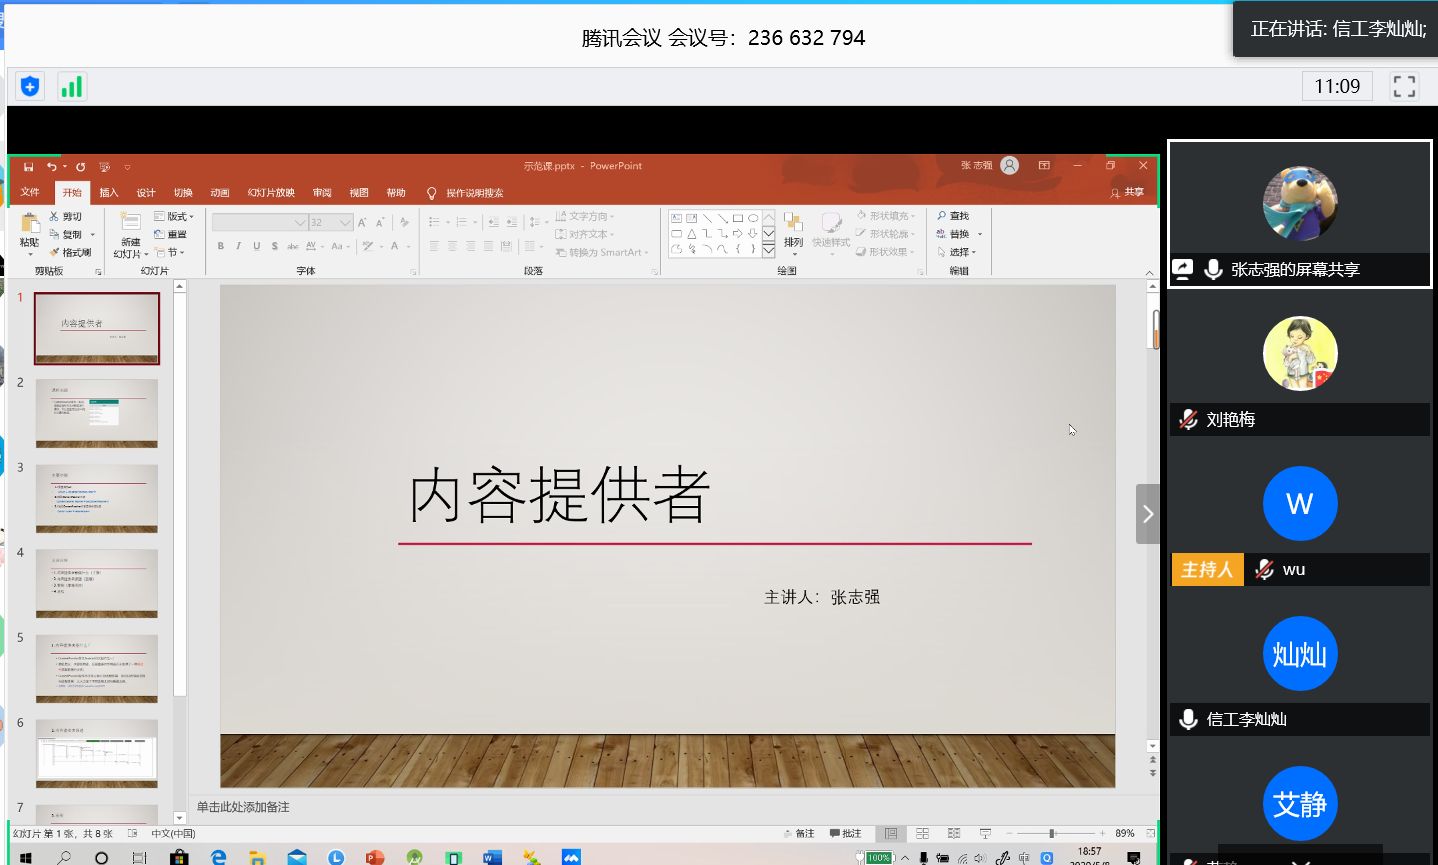Open the 插入 ribbon tab
Image resolution: width=1438 pixels, height=865 pixels.
tap(108, 193)
